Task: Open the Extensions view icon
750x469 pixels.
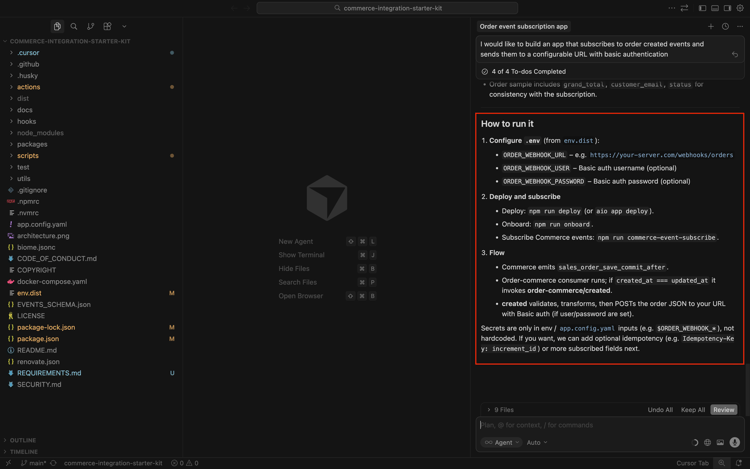Action: tap(107, 26)
